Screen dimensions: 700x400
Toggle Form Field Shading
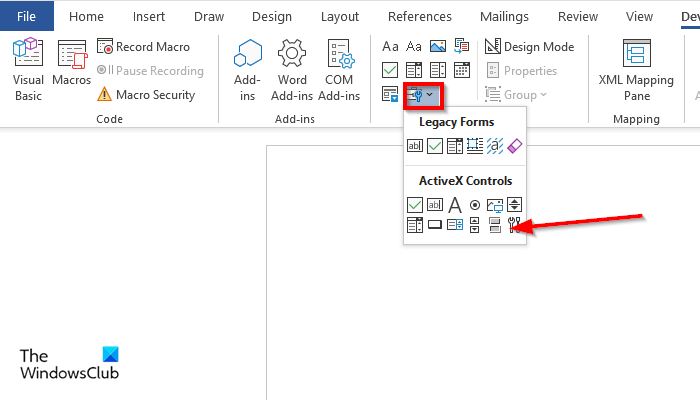[495, 146]
